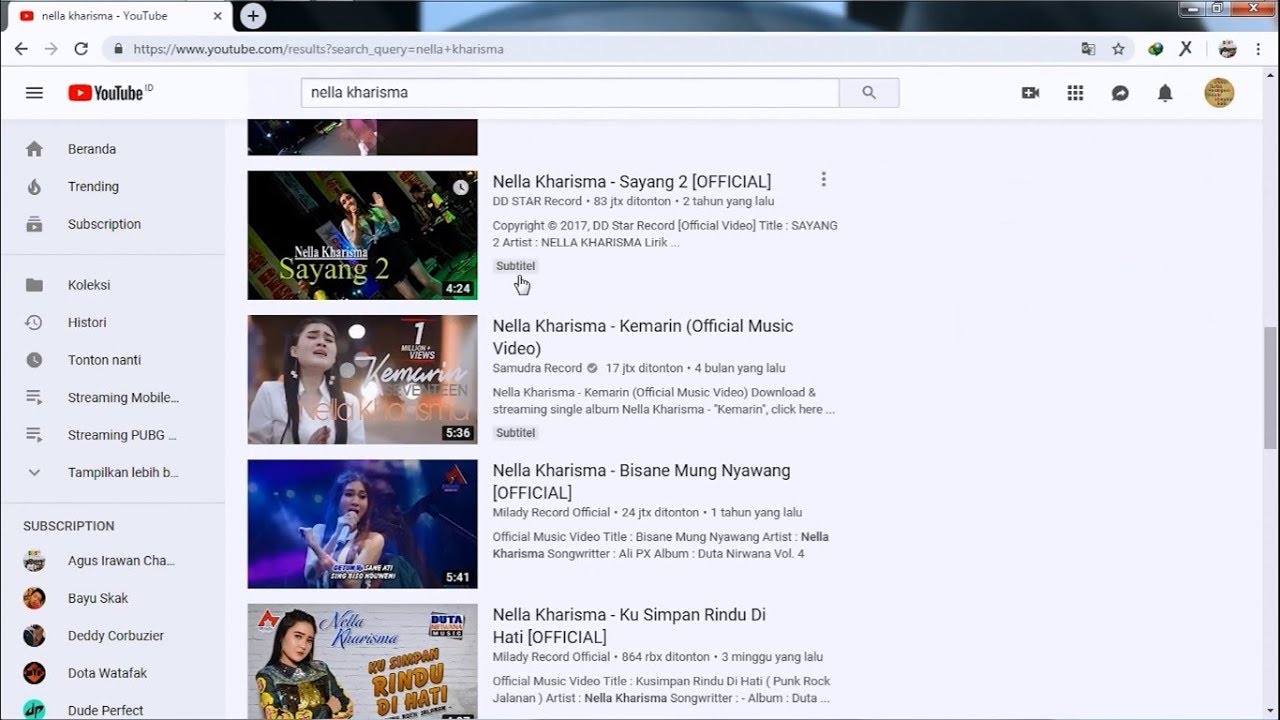The height and width of the screenshot is (720, 1280).
Task: Click the colorful extension icon beside the star
Action: click(1156, 49)
